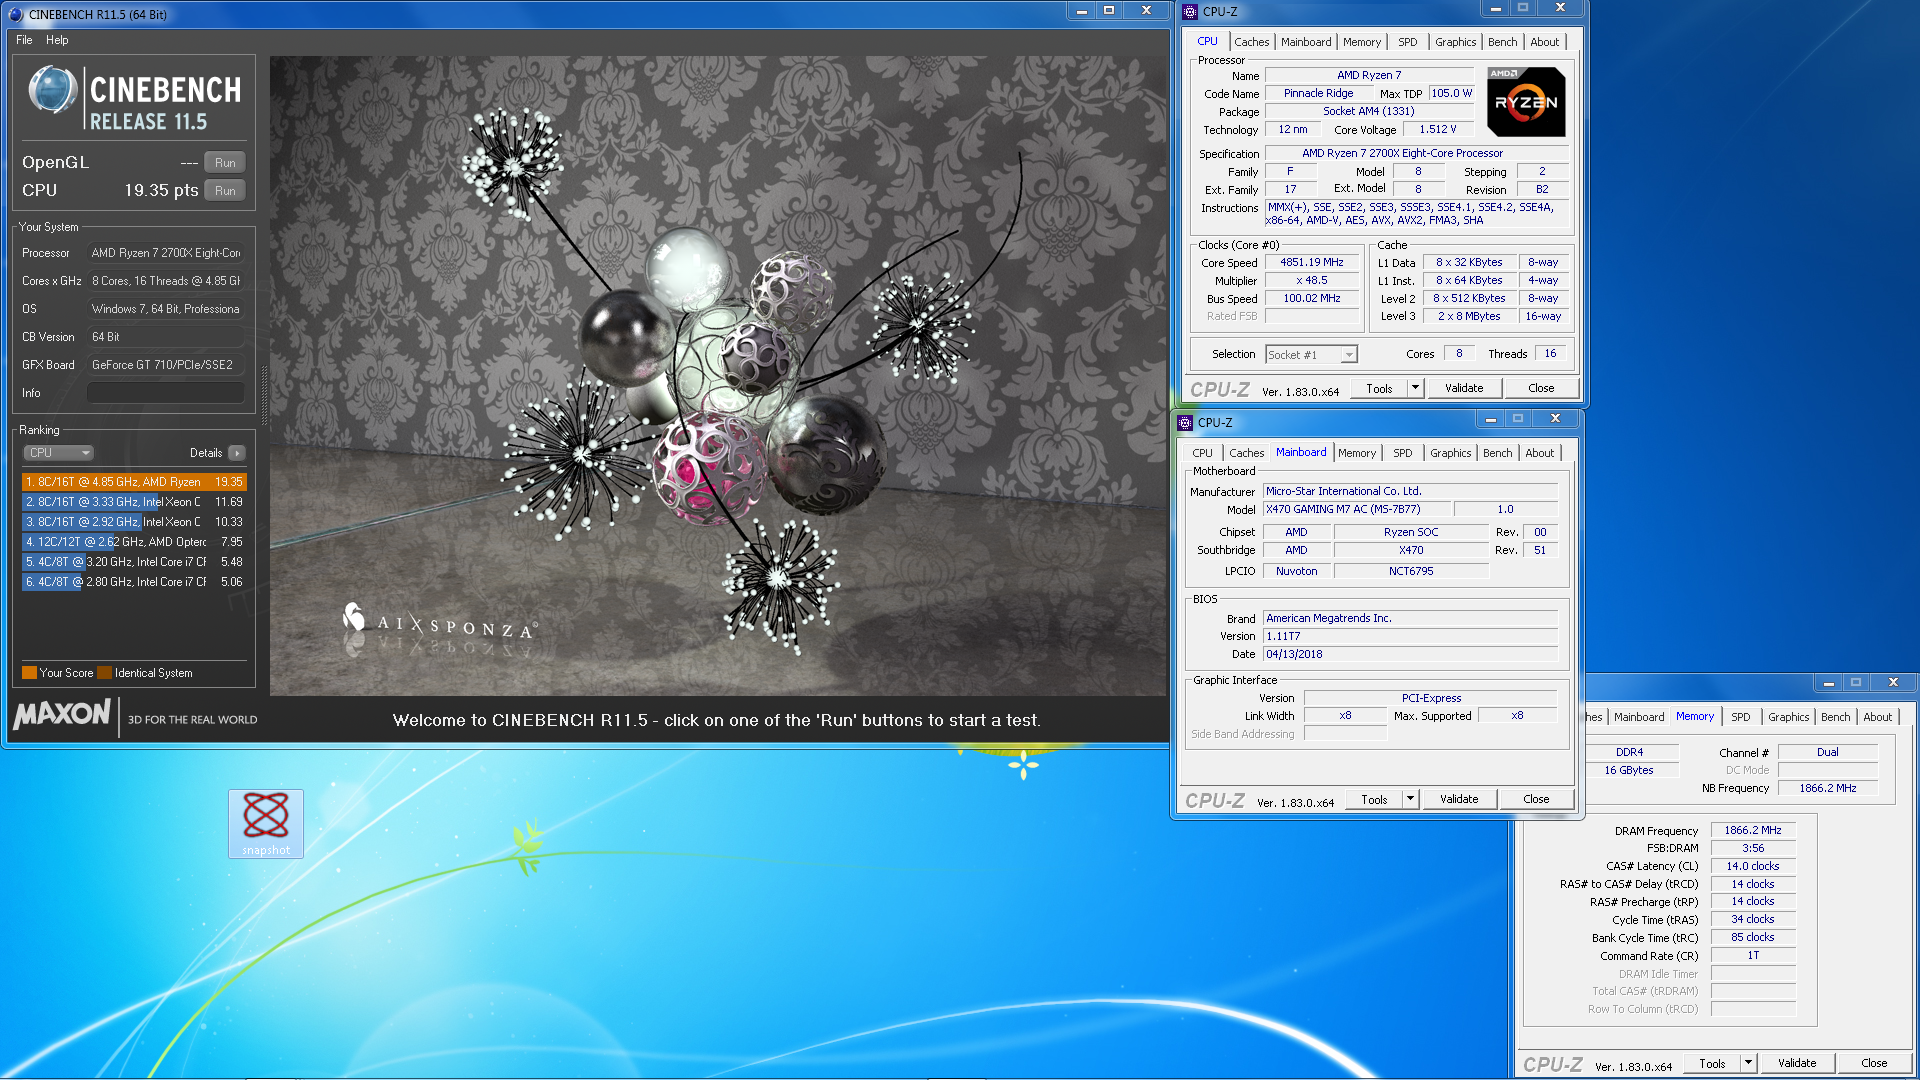
Task: Click the Cinebench title bar app icon
Action: 15,14
